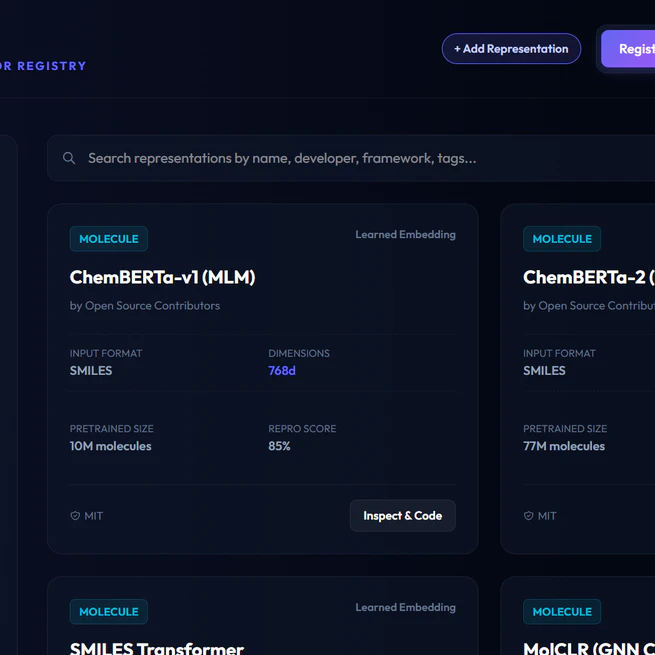Open Inspect & Code for ChemBERTa-v1
This screenshot has height=655, width=655.
[402, 515]
